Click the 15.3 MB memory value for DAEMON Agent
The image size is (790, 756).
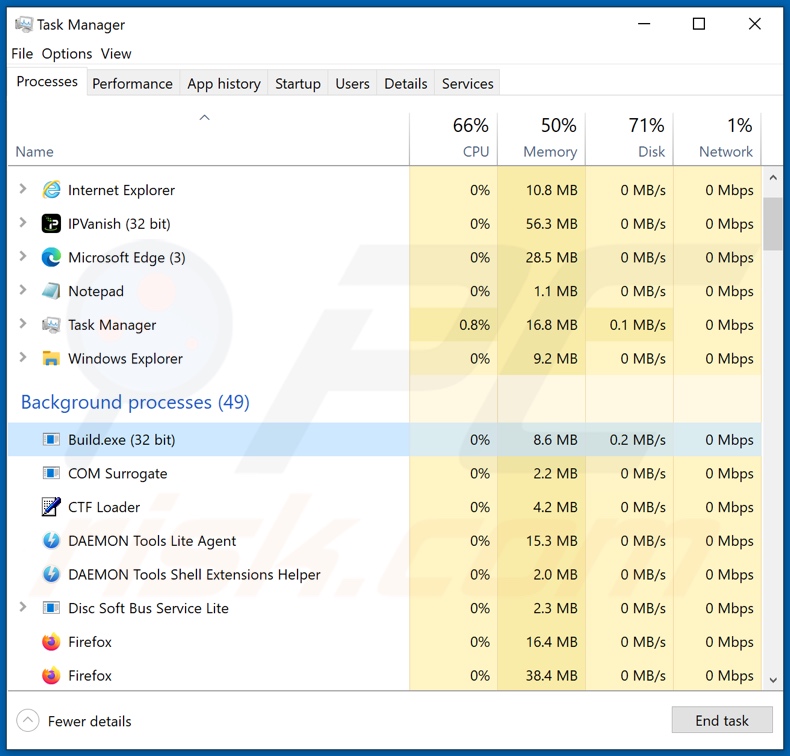click(x=552, y=541)
